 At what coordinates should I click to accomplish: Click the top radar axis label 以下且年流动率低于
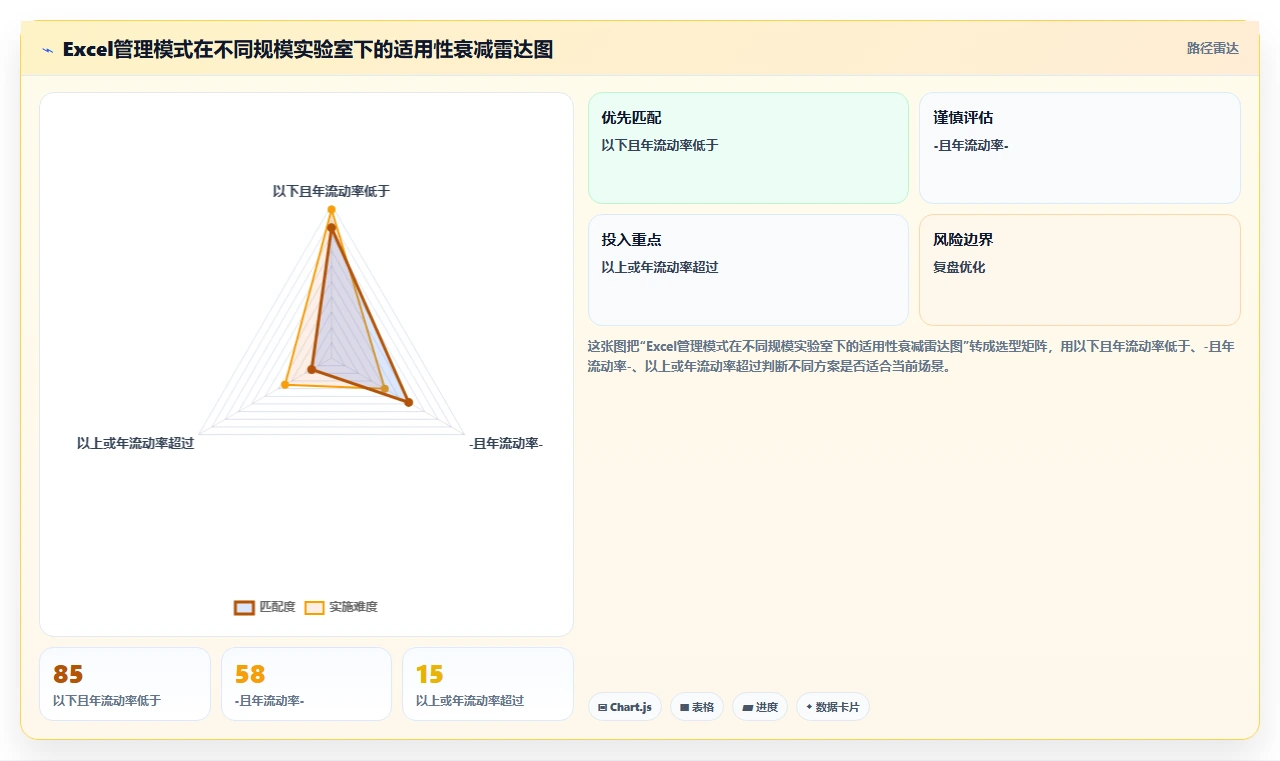click(x=331, y=190)
